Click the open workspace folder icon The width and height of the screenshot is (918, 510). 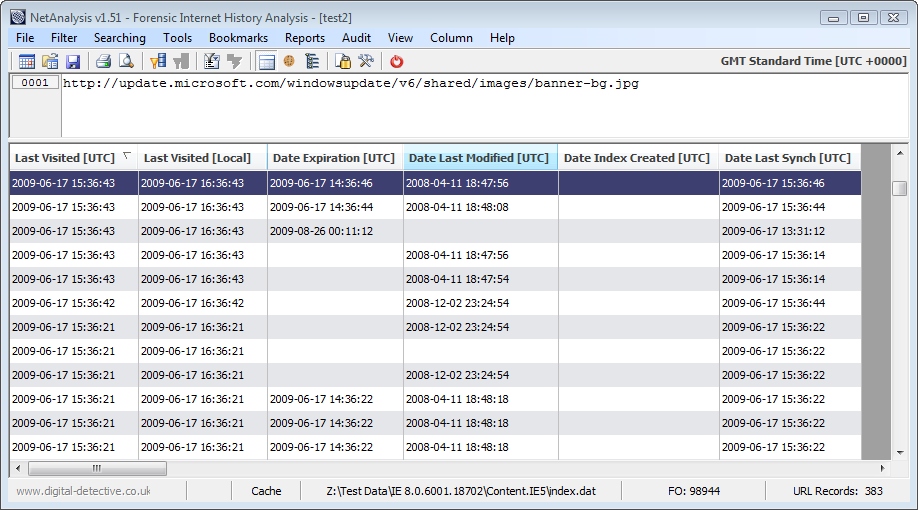point(50,61)
